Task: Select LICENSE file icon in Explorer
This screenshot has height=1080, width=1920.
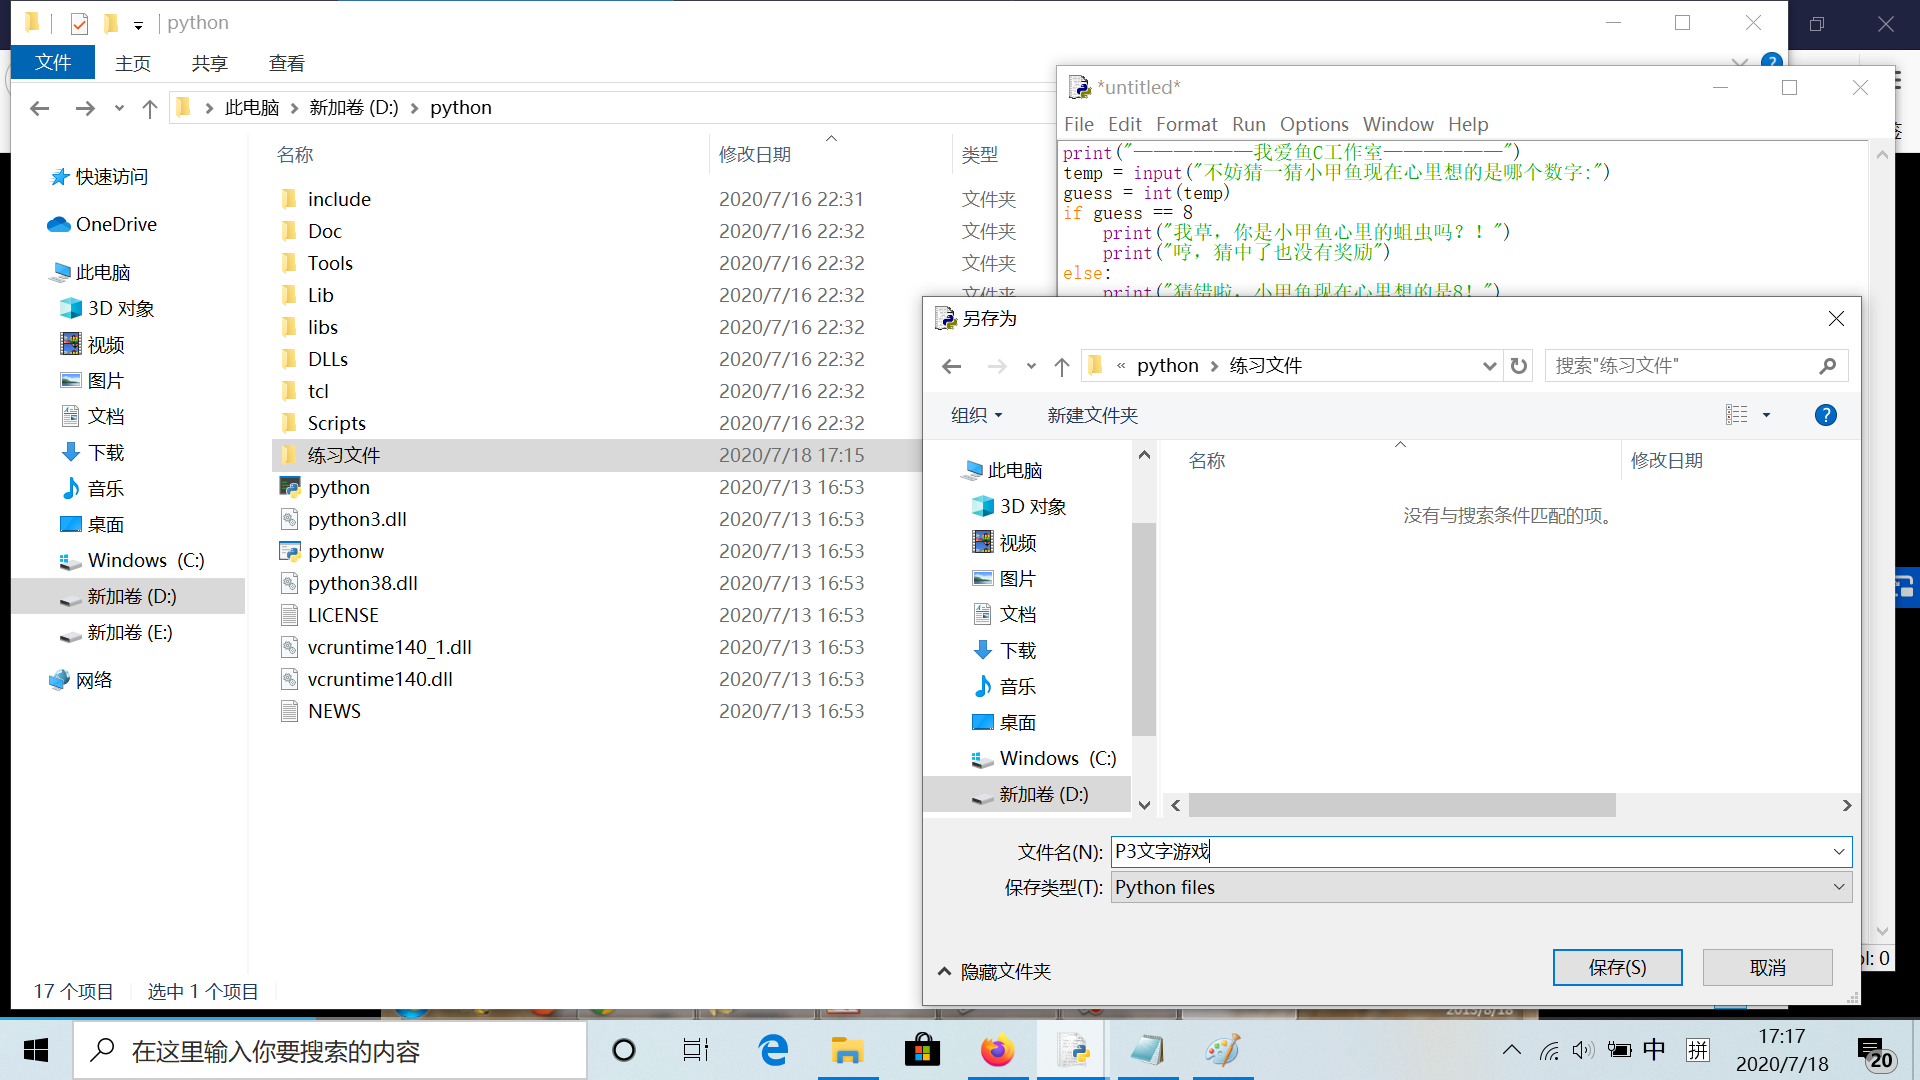Action: click(289, 615)
